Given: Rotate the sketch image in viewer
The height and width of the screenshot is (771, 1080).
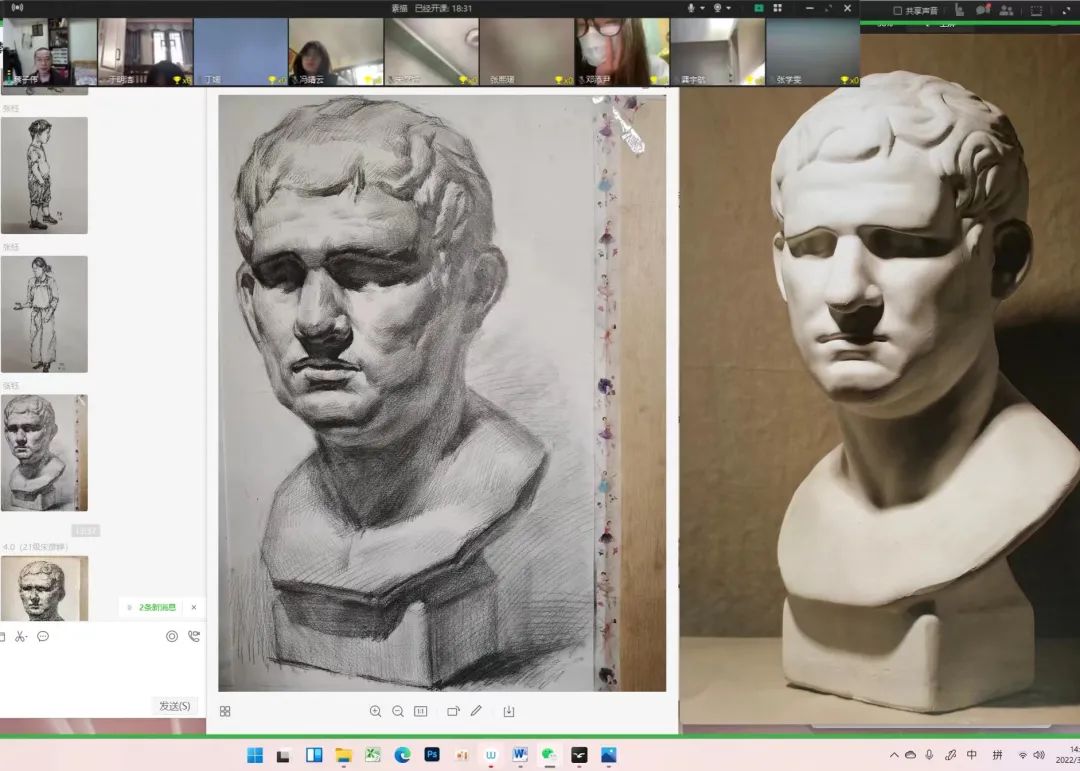Looking at the screenshot, I should (453, 711).
